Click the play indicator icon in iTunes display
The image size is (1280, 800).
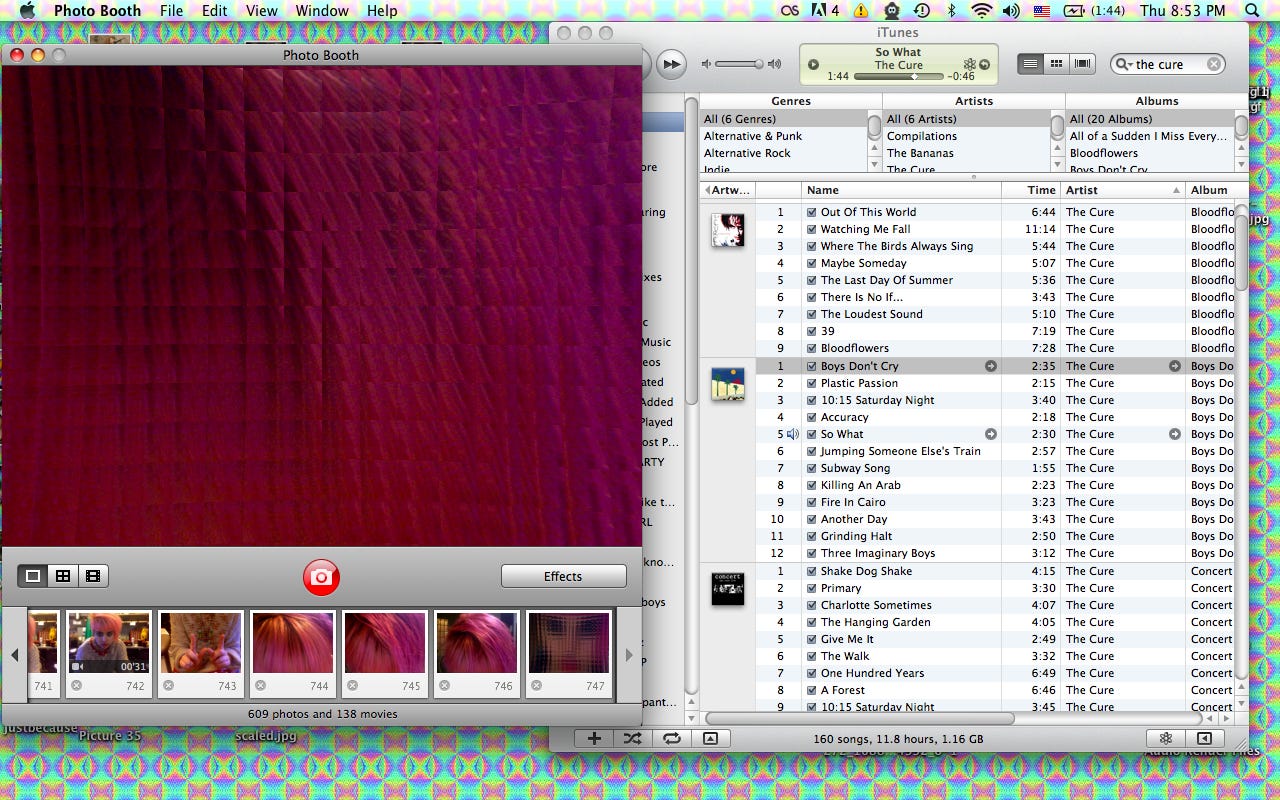[x=813, y=65]
